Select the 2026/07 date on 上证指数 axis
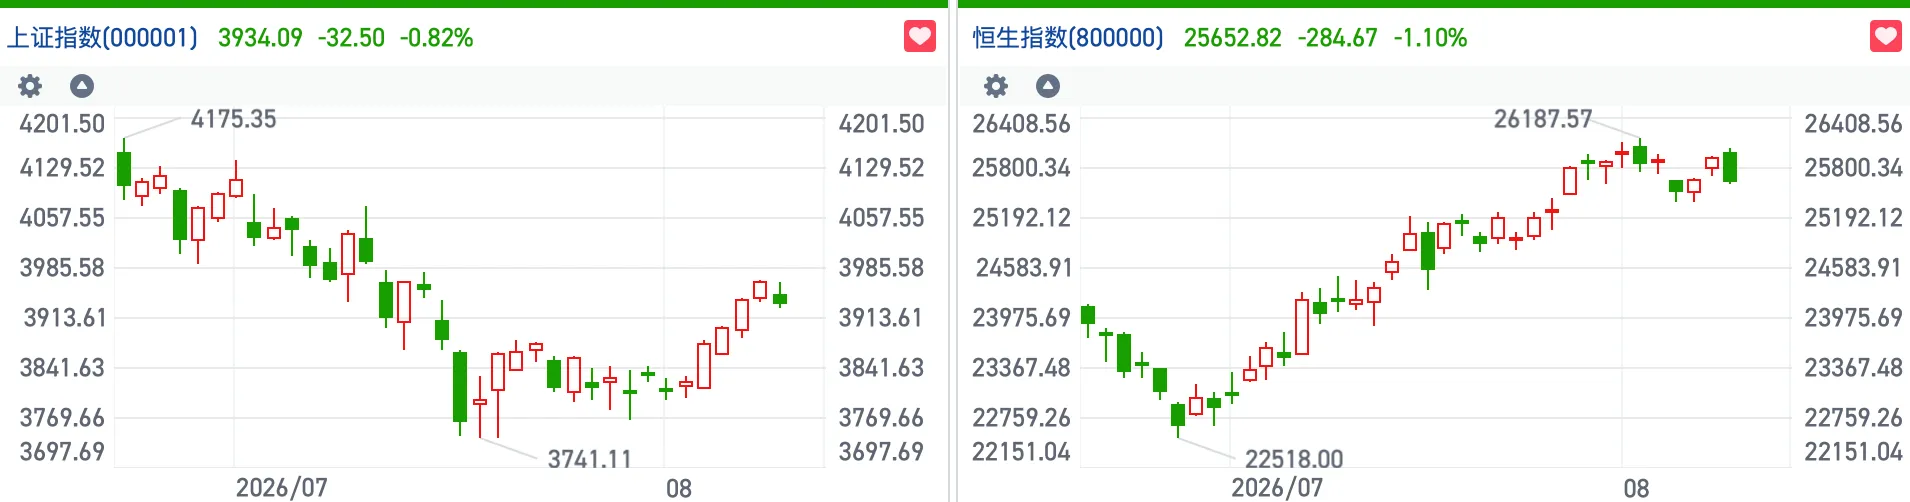Screen dimensions: 1910x502 click(x=282, y=488)
